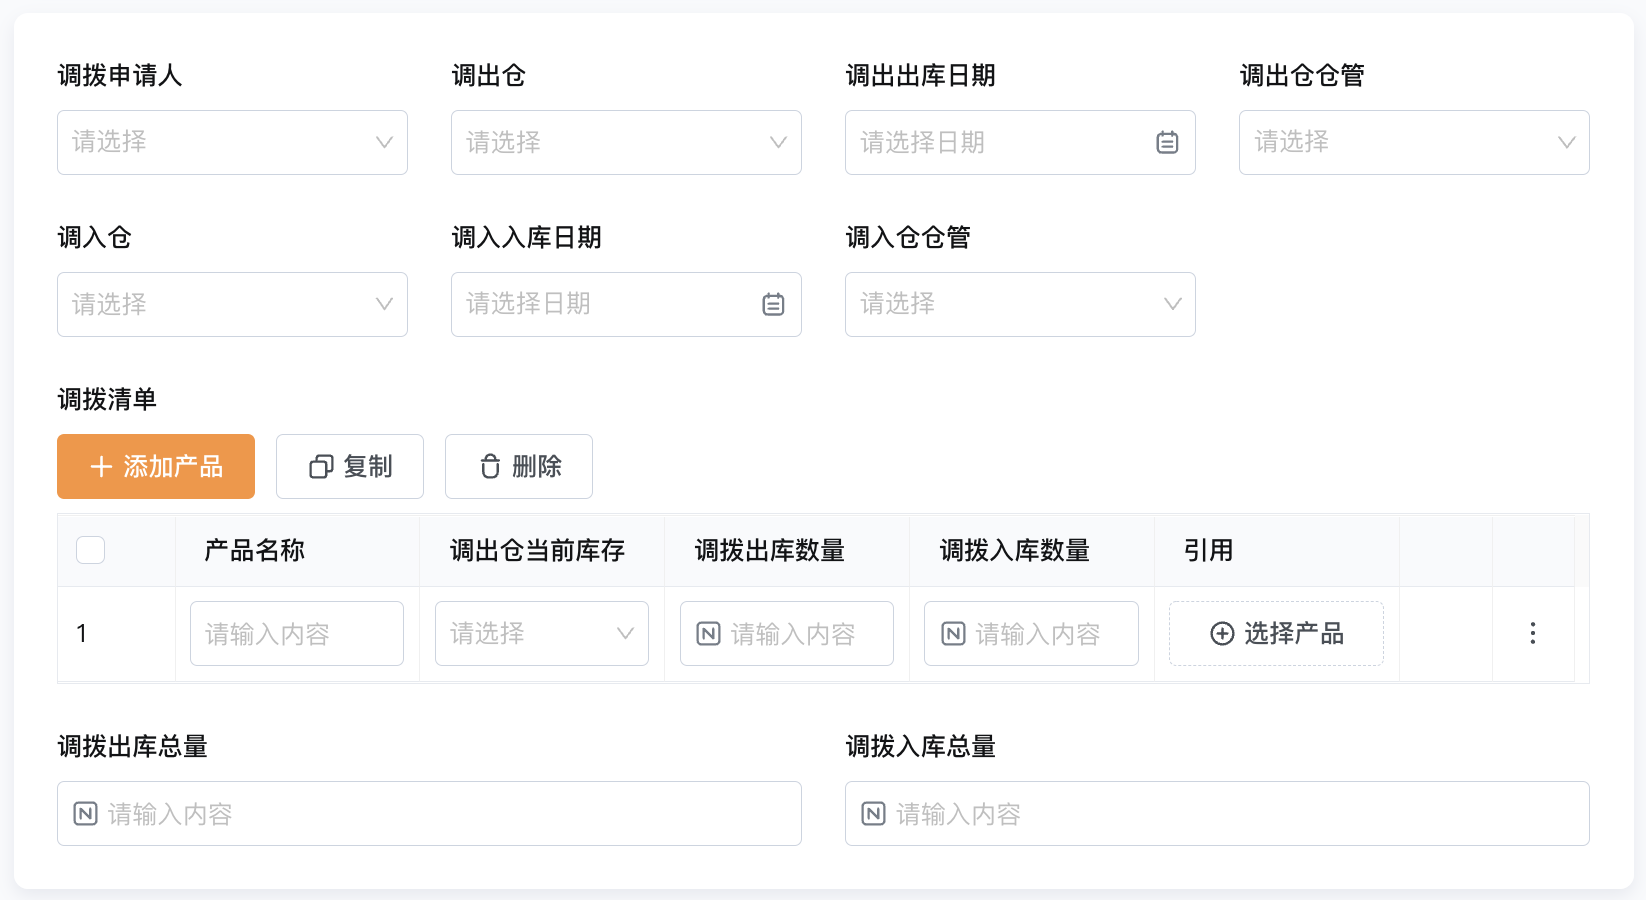The height and width of the screenshot is (900, 1646).
Task: Click the 调拨入库总量 input field
Action: 1217,814
